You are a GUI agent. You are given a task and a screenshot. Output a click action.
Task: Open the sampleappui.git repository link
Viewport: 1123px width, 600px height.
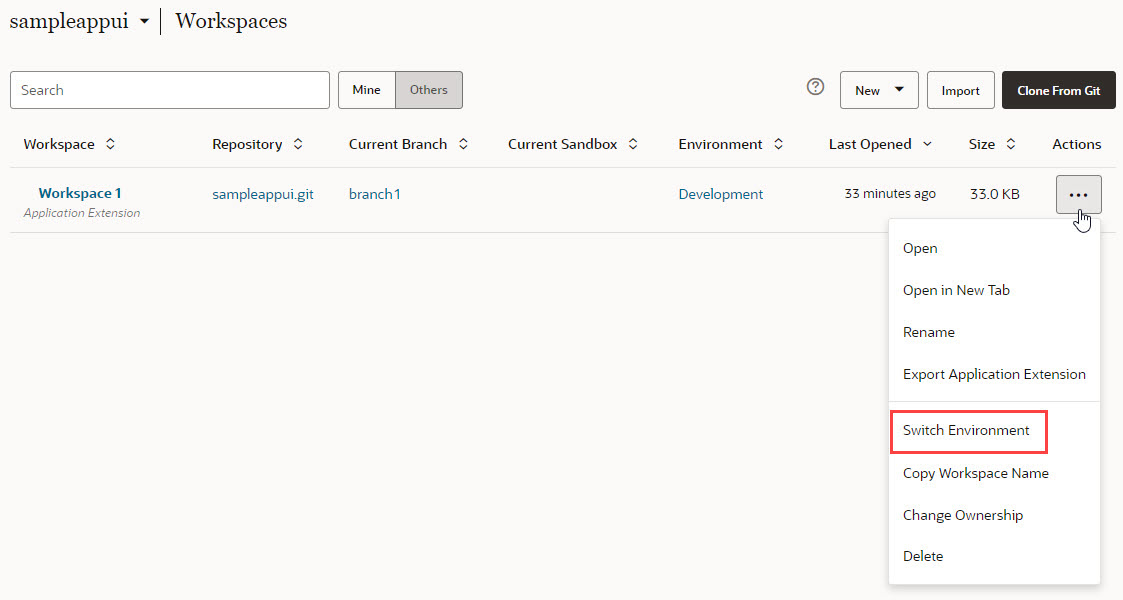coord(263,194)
